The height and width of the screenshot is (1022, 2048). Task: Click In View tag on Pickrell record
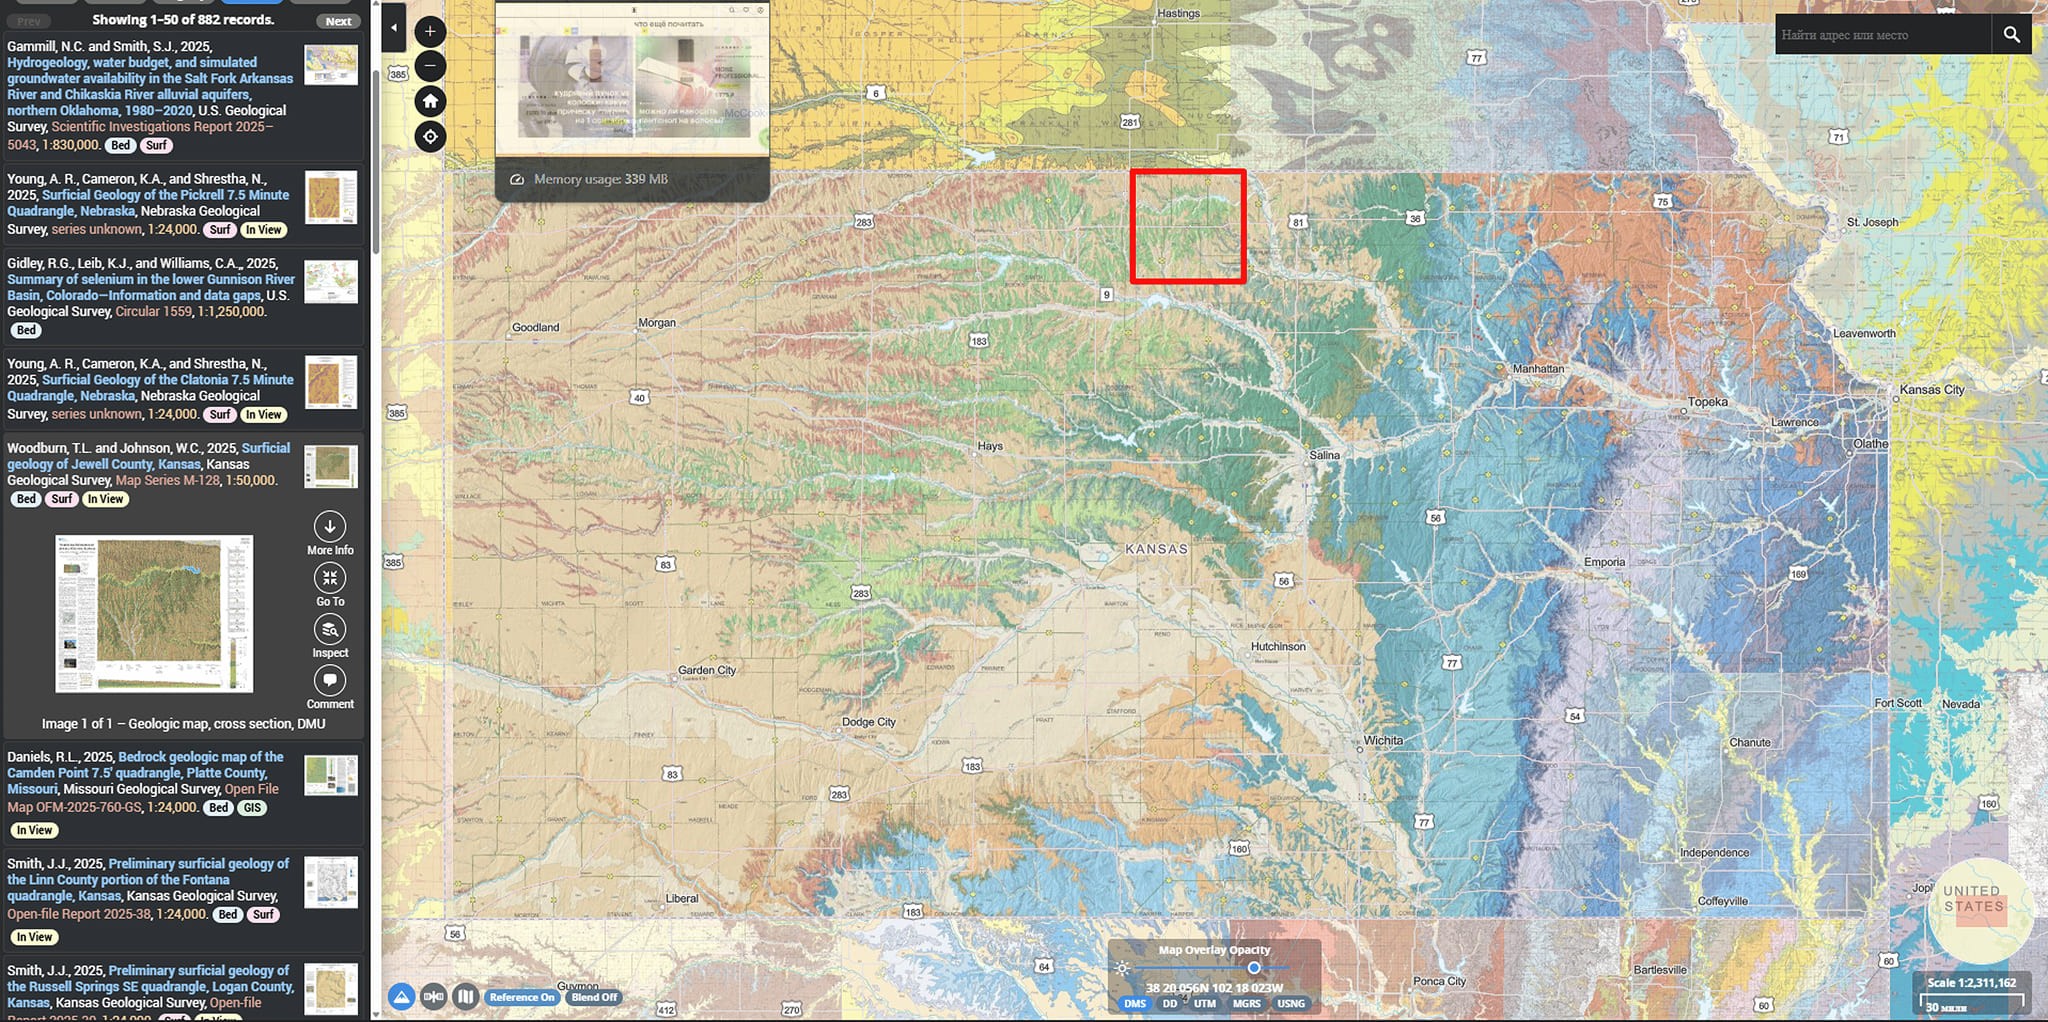(x=263, y=230)
